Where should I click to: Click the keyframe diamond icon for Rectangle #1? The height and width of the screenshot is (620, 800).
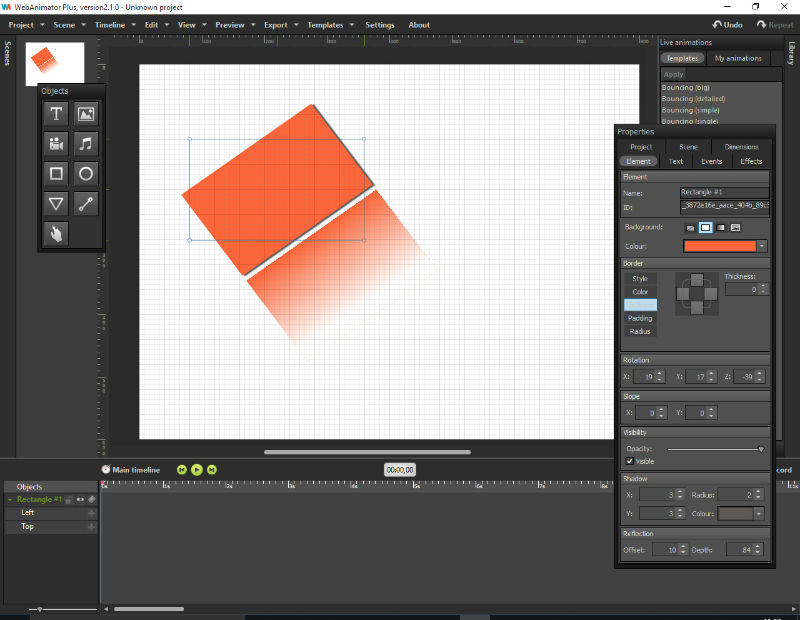(x=92, y=500)
